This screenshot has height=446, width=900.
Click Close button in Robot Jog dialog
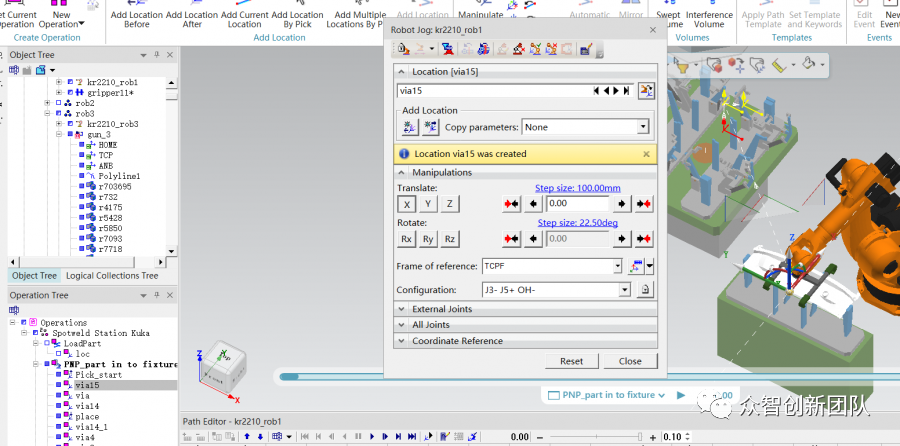coord(630,361)
